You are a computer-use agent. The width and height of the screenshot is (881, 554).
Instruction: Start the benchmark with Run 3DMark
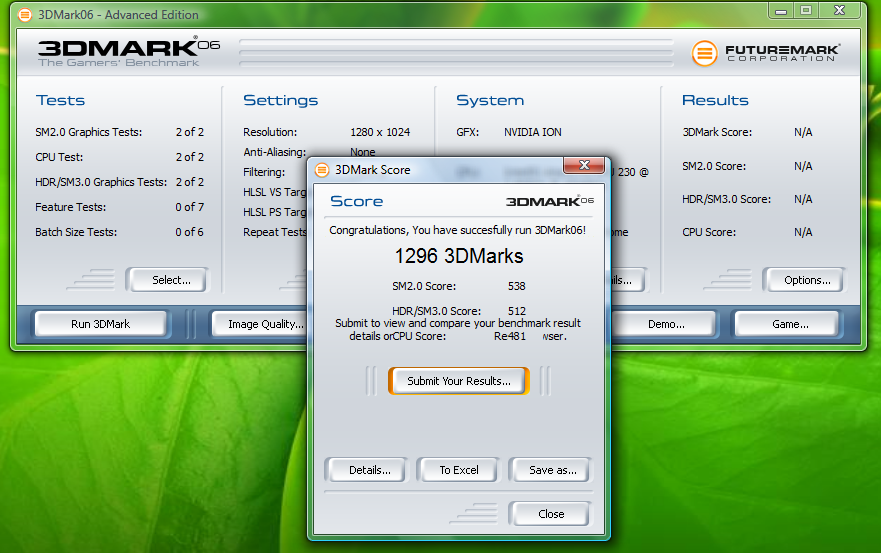point(101,324)
